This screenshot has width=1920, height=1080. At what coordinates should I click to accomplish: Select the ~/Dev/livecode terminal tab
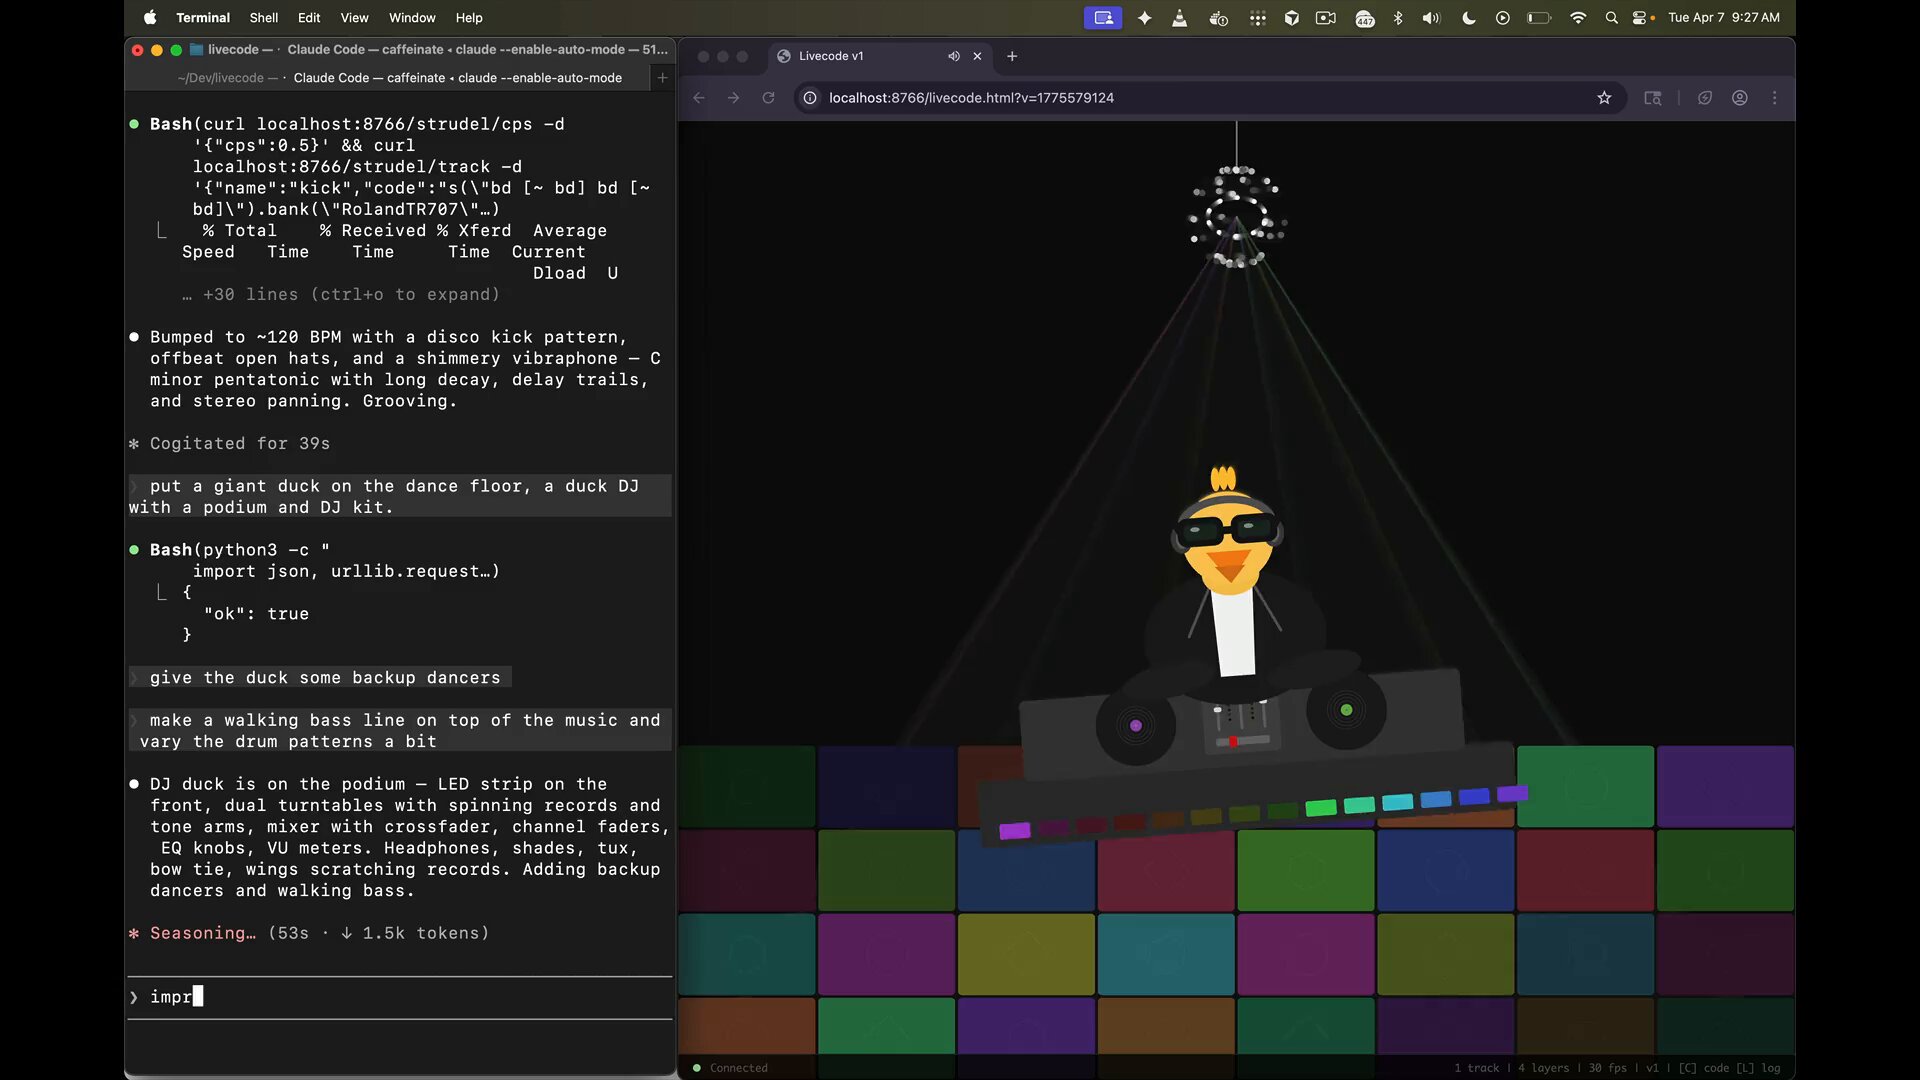tap(227, 78)
